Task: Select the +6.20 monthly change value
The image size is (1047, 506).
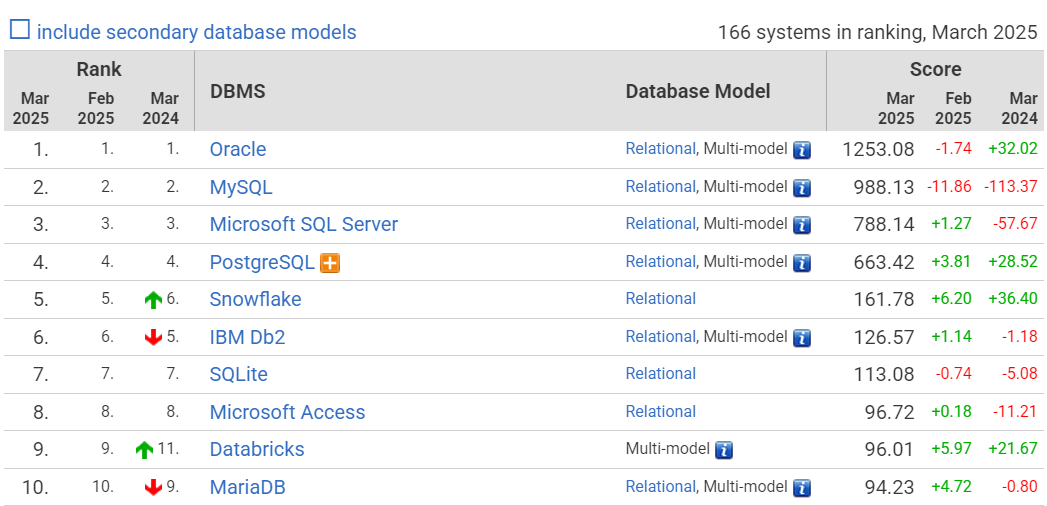Action: coord(952,300)
